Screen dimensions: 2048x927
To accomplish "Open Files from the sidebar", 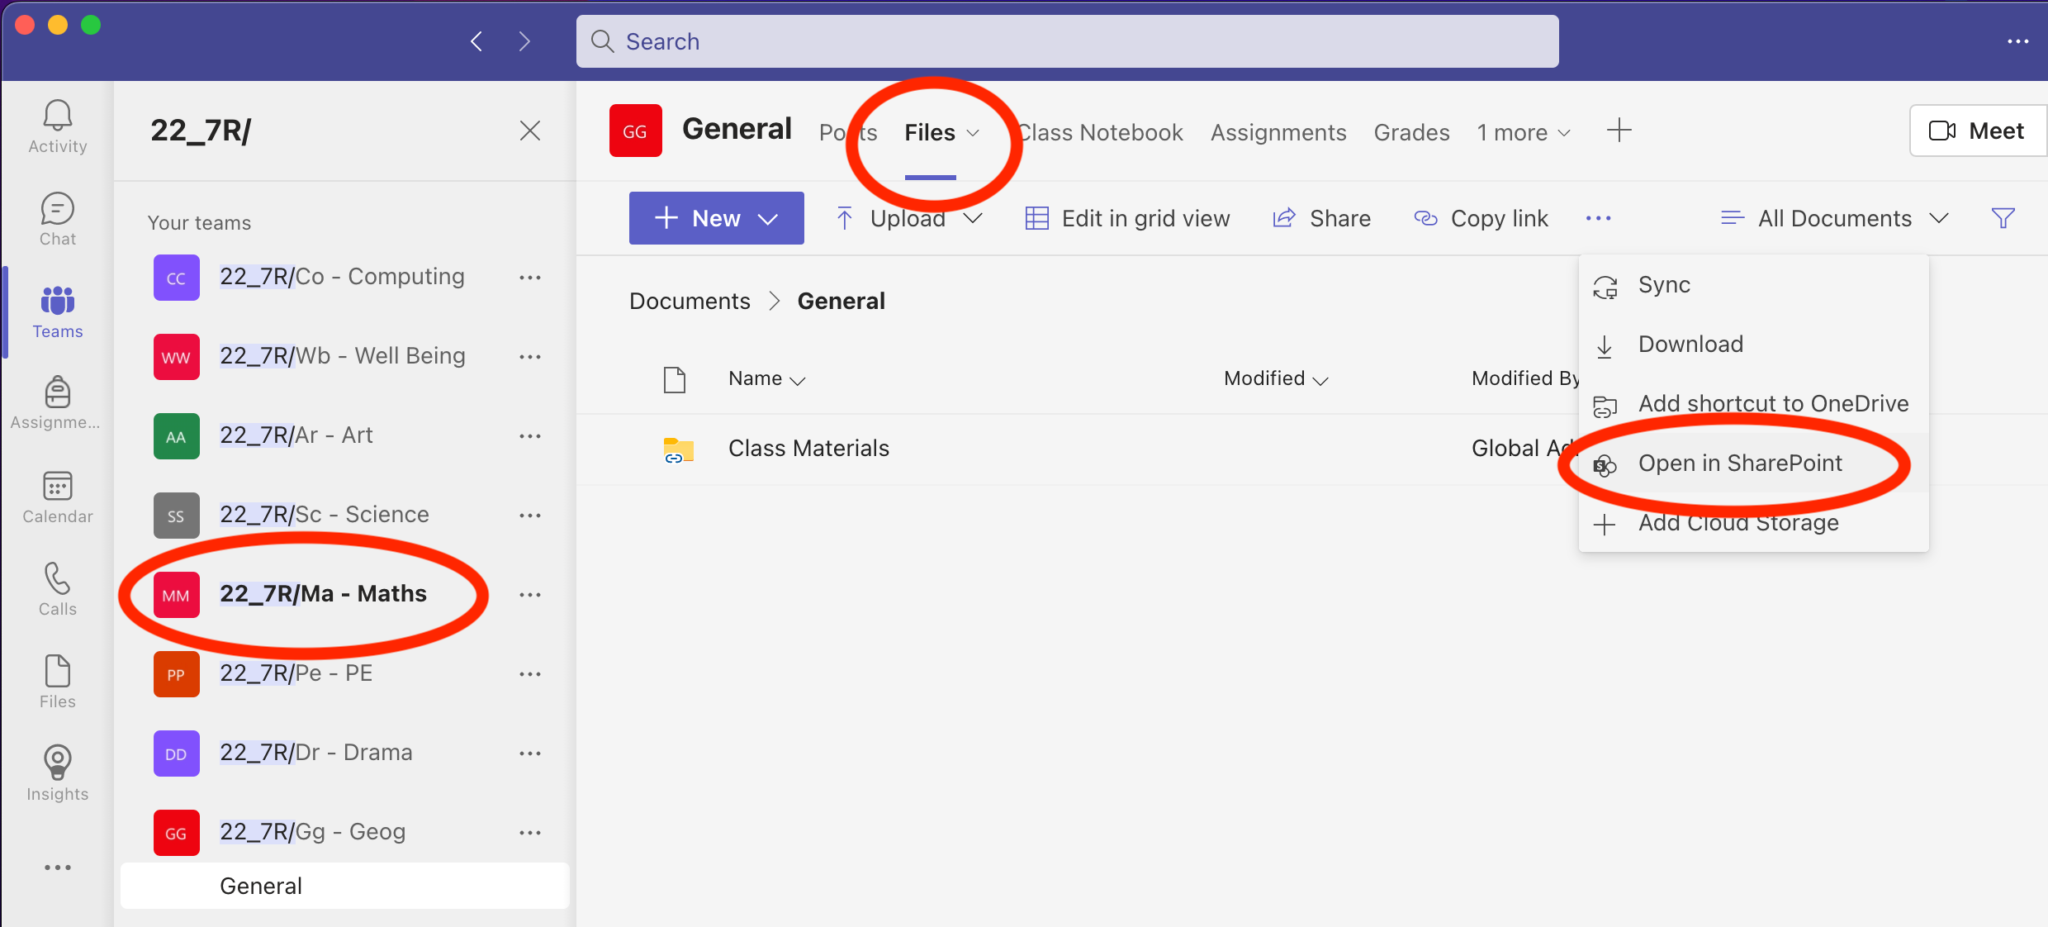I will pyautogui.click(x=57, y=680).
